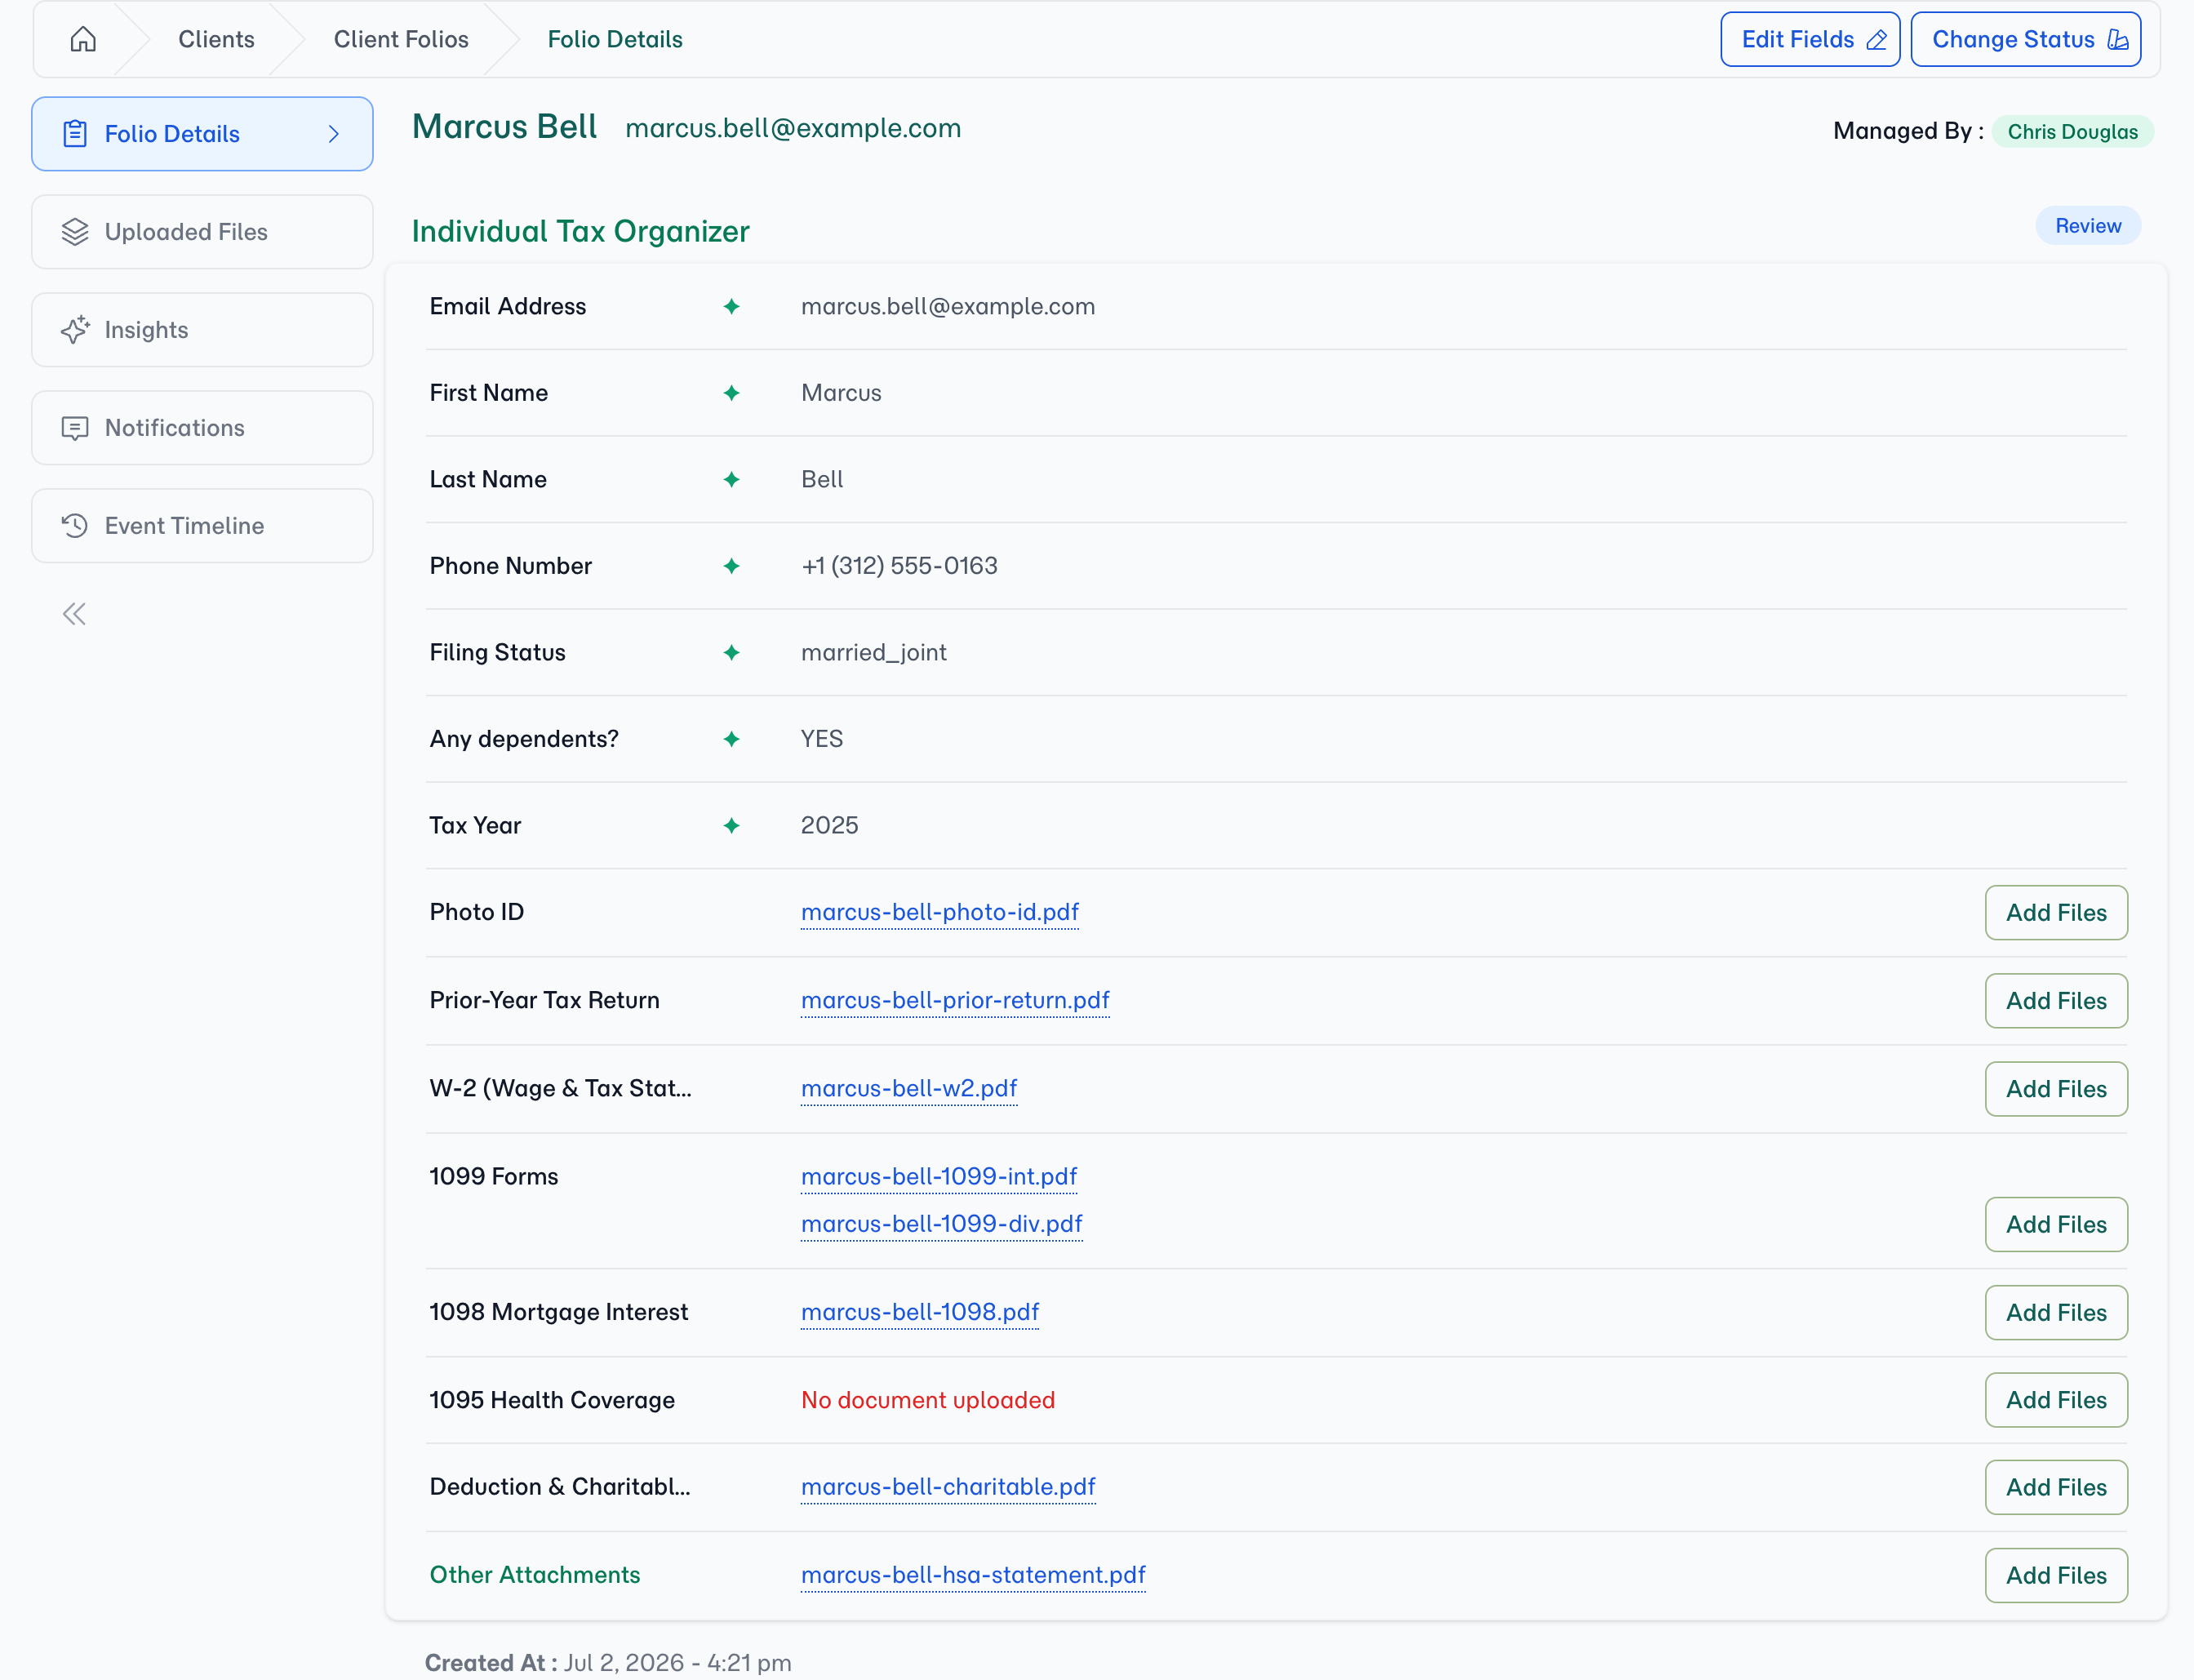Open the Notifications tab
This screenshot has height=1680, width=2194.
pos(202,428)
